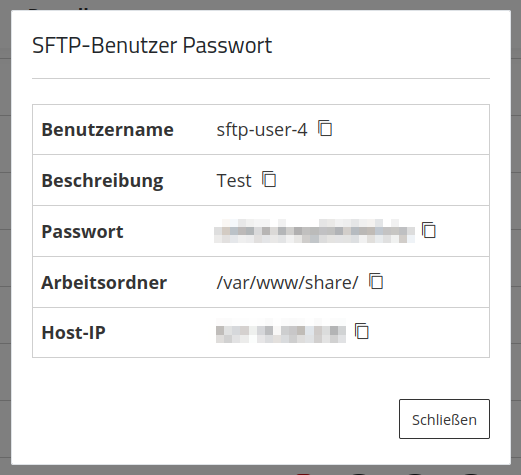Click the Test description value

coord(234,181)
